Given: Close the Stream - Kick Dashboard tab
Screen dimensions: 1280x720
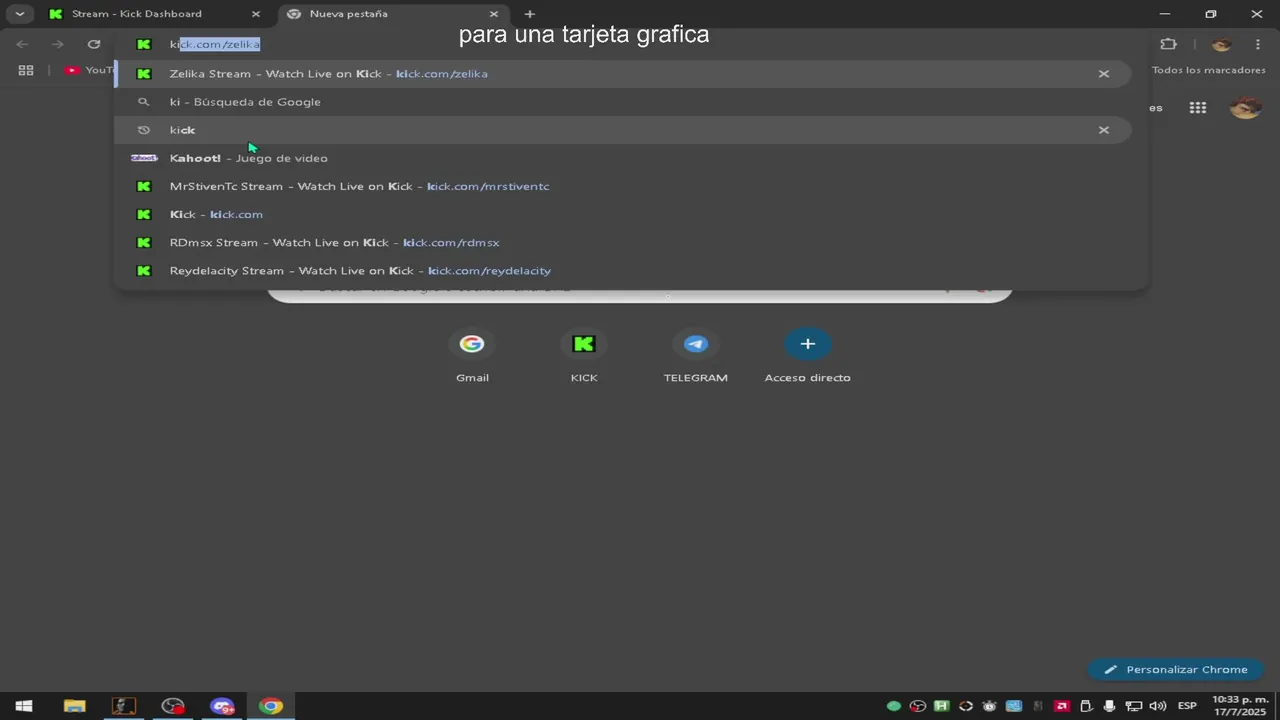Looking at the screenshot, I should [x=255, y=14].
